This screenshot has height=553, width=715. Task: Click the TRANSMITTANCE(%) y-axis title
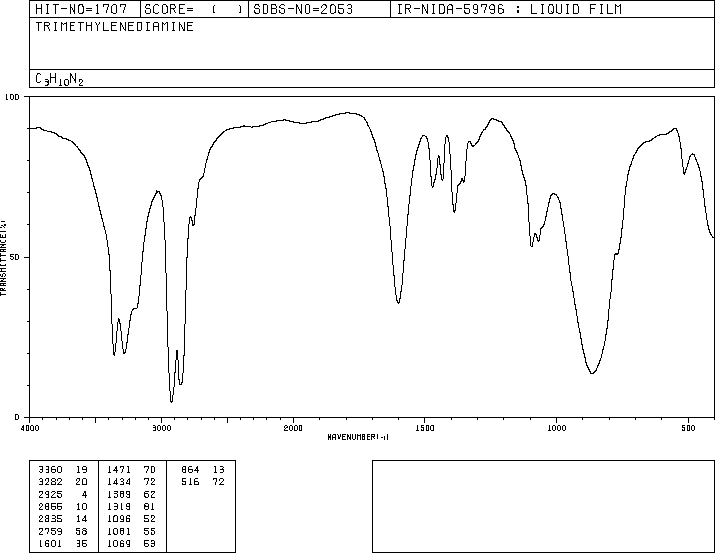3,258
